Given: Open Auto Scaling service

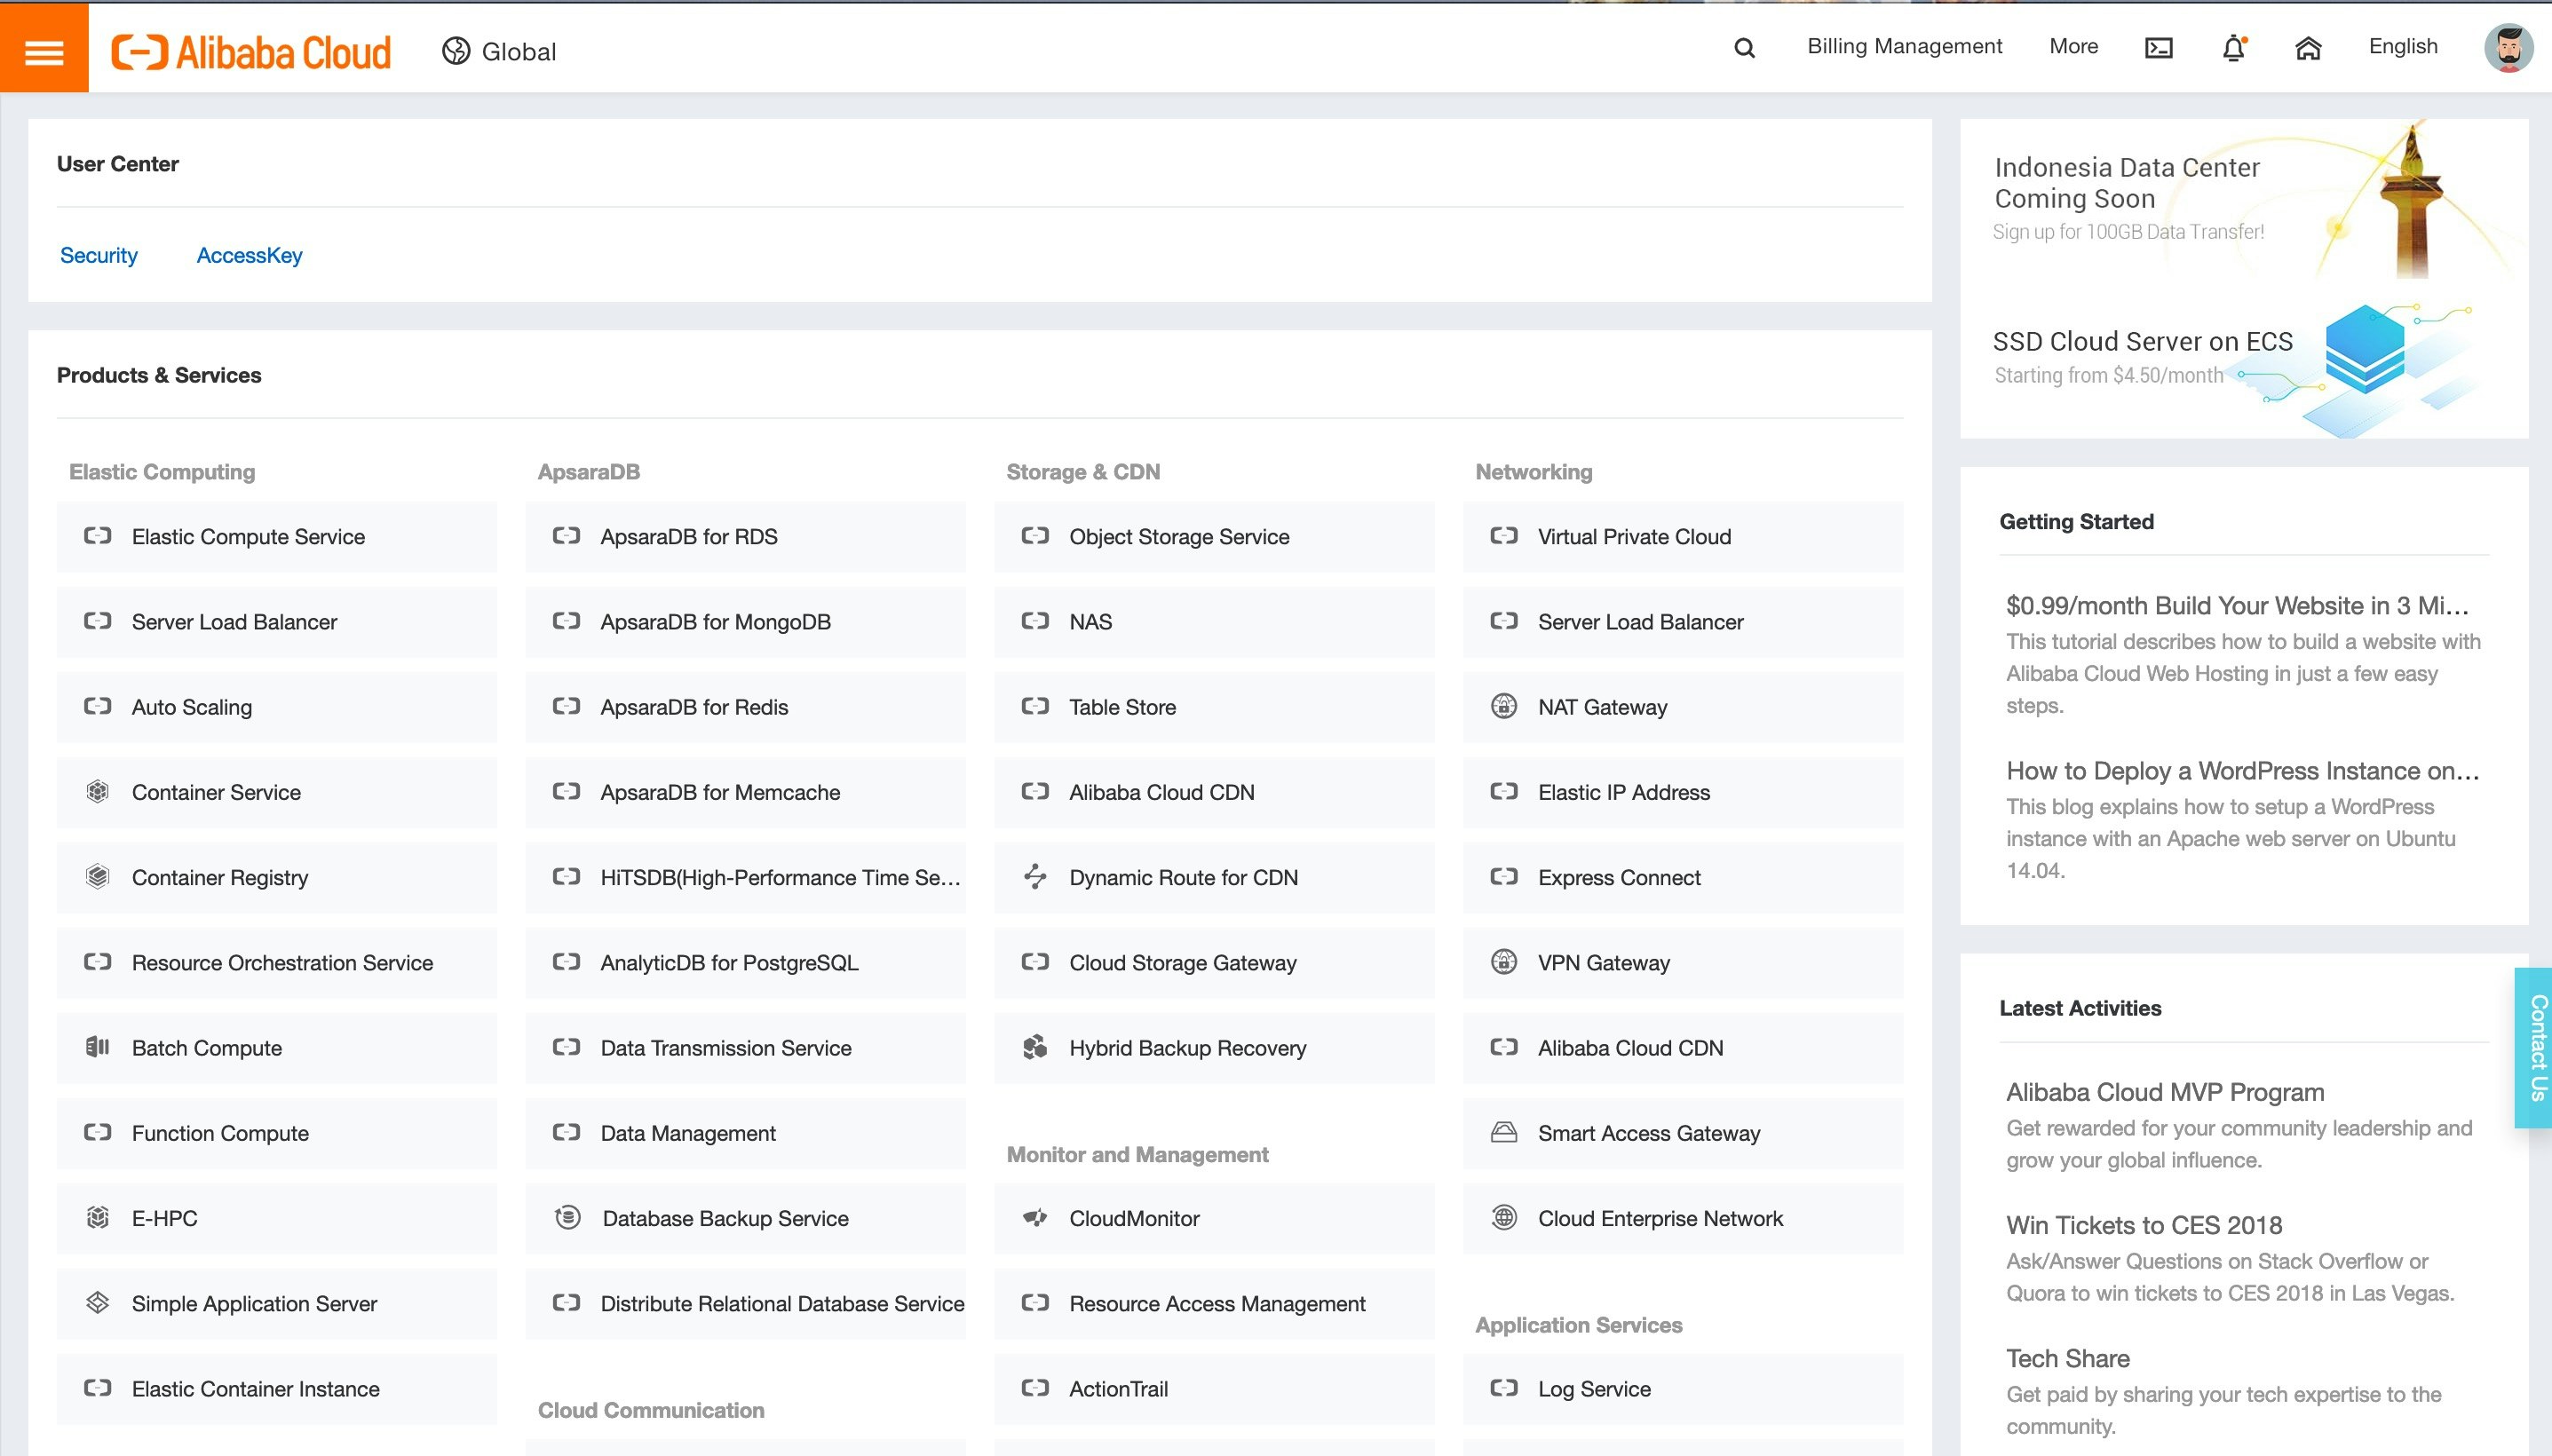Looking at the screenshot, I should click(x=277, y=707).
